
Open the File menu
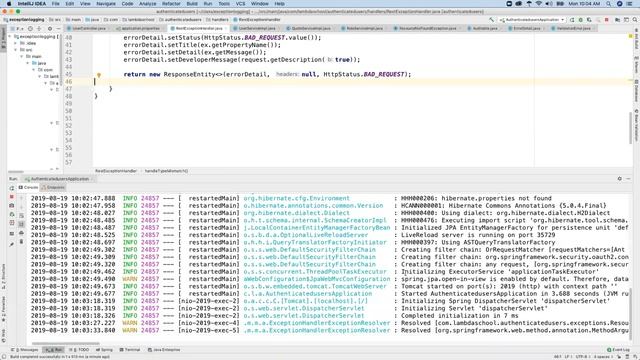tap(55, 4)
